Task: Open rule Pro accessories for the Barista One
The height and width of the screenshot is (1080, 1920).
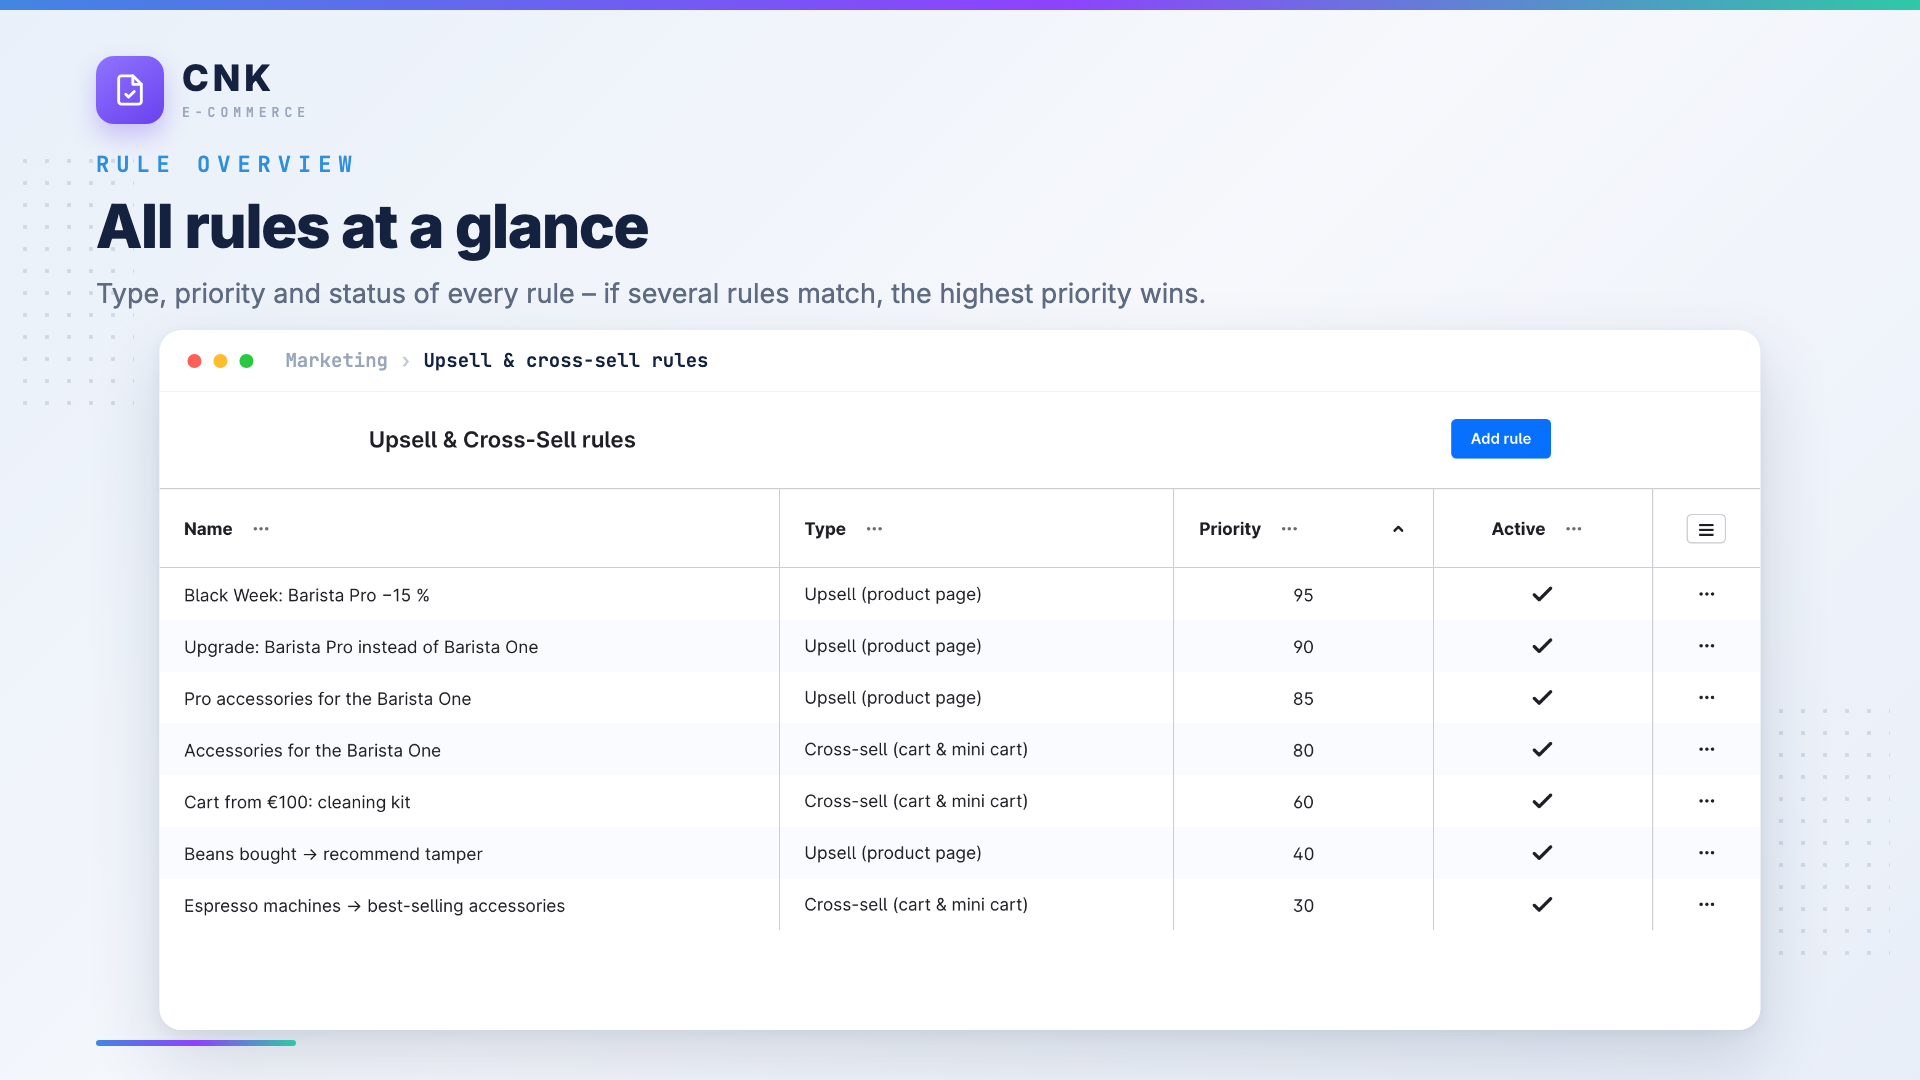Action: coord(327,699)
